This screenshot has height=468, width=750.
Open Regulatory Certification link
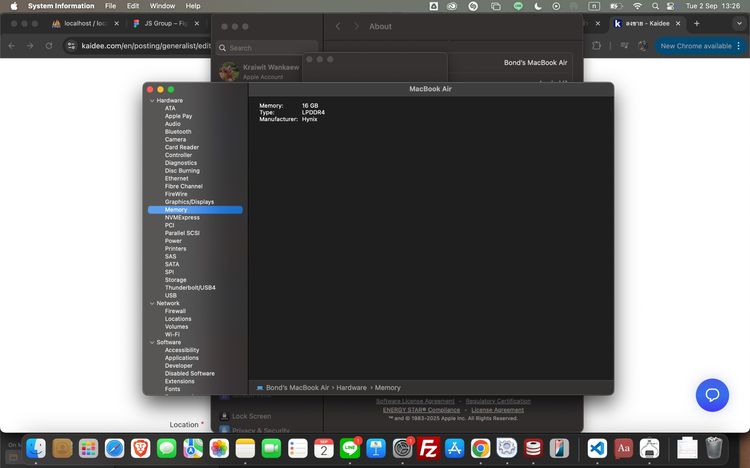[498, 401]
